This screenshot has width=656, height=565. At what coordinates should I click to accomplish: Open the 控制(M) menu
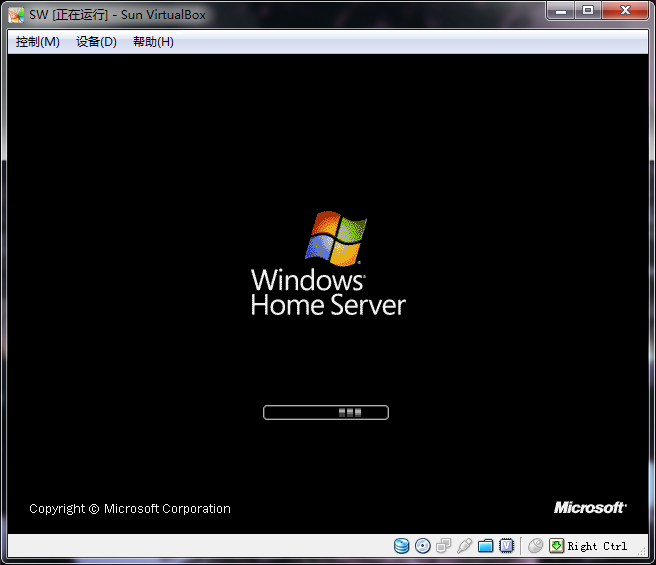point(37,42)
